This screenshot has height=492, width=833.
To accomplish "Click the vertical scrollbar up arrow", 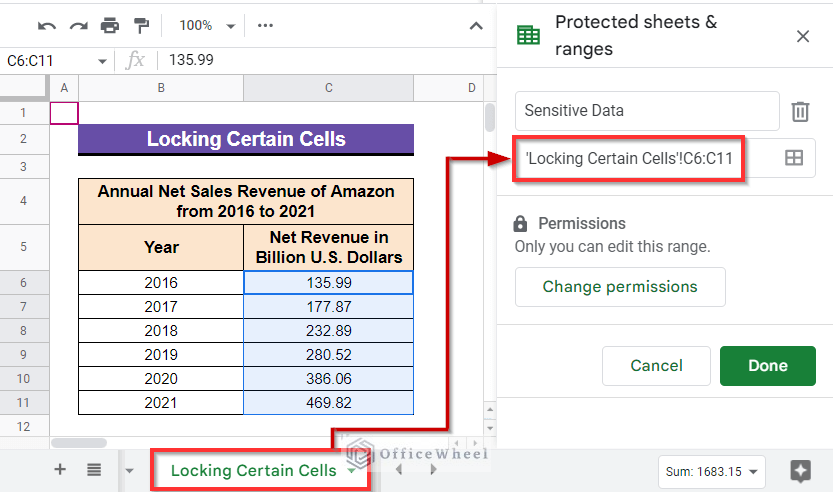I will click(490, 410).
